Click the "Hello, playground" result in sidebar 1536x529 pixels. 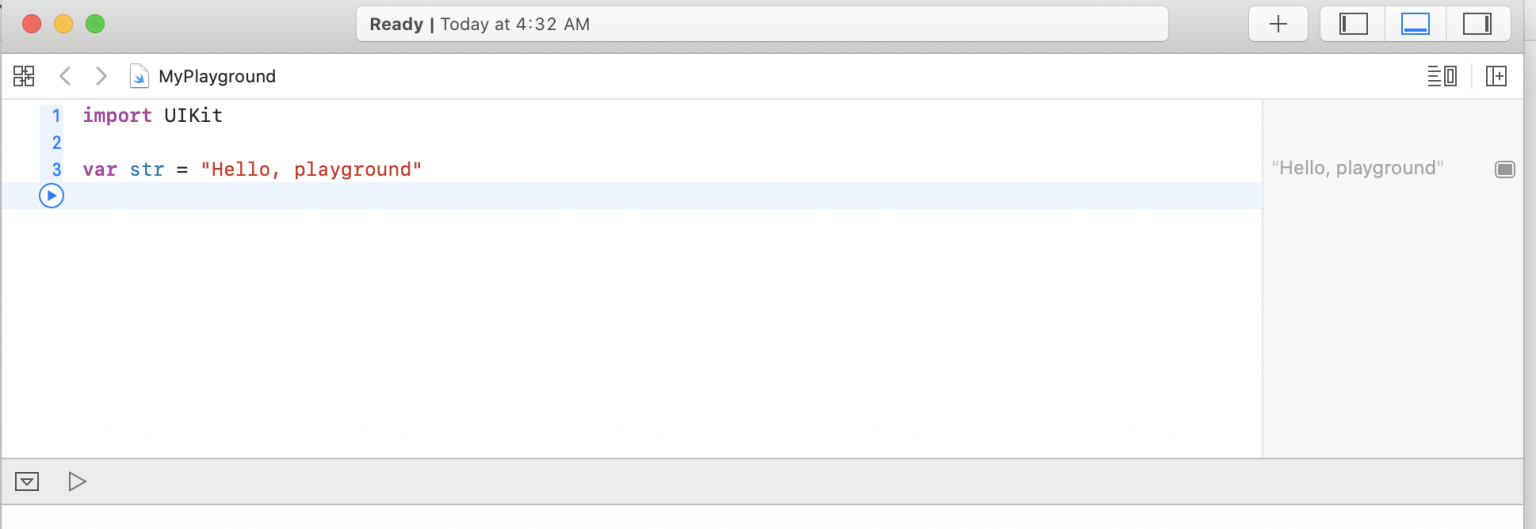pos(1357,169)
